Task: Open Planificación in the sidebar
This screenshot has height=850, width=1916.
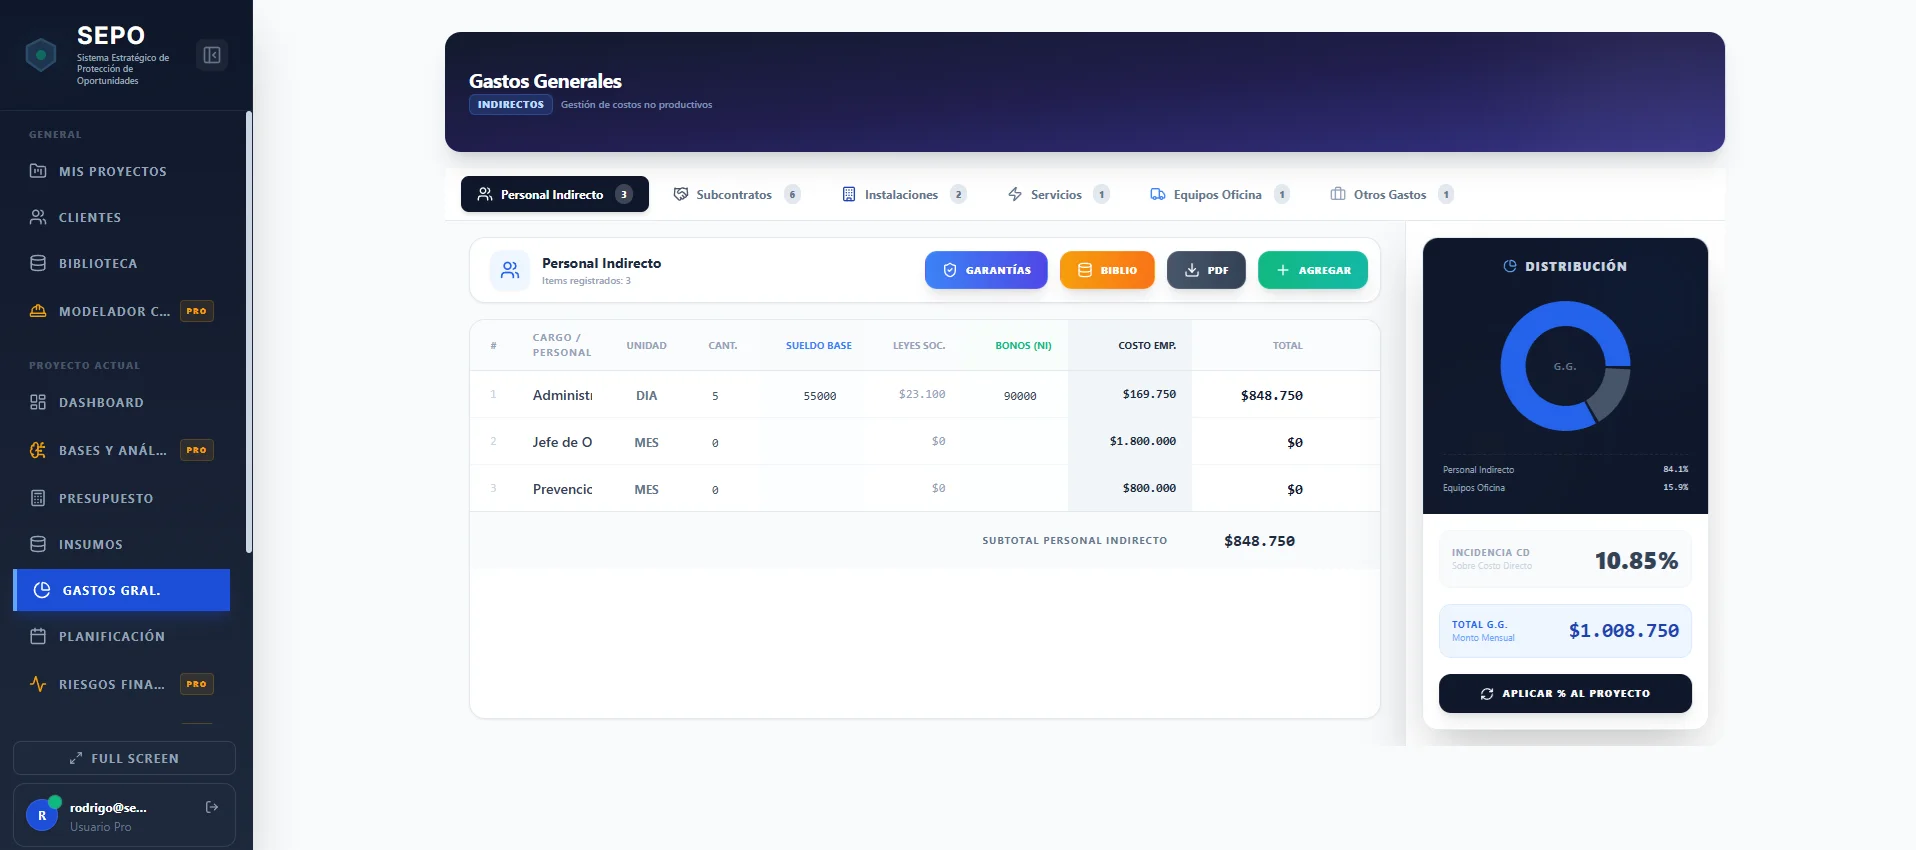Action: (111, 636)
